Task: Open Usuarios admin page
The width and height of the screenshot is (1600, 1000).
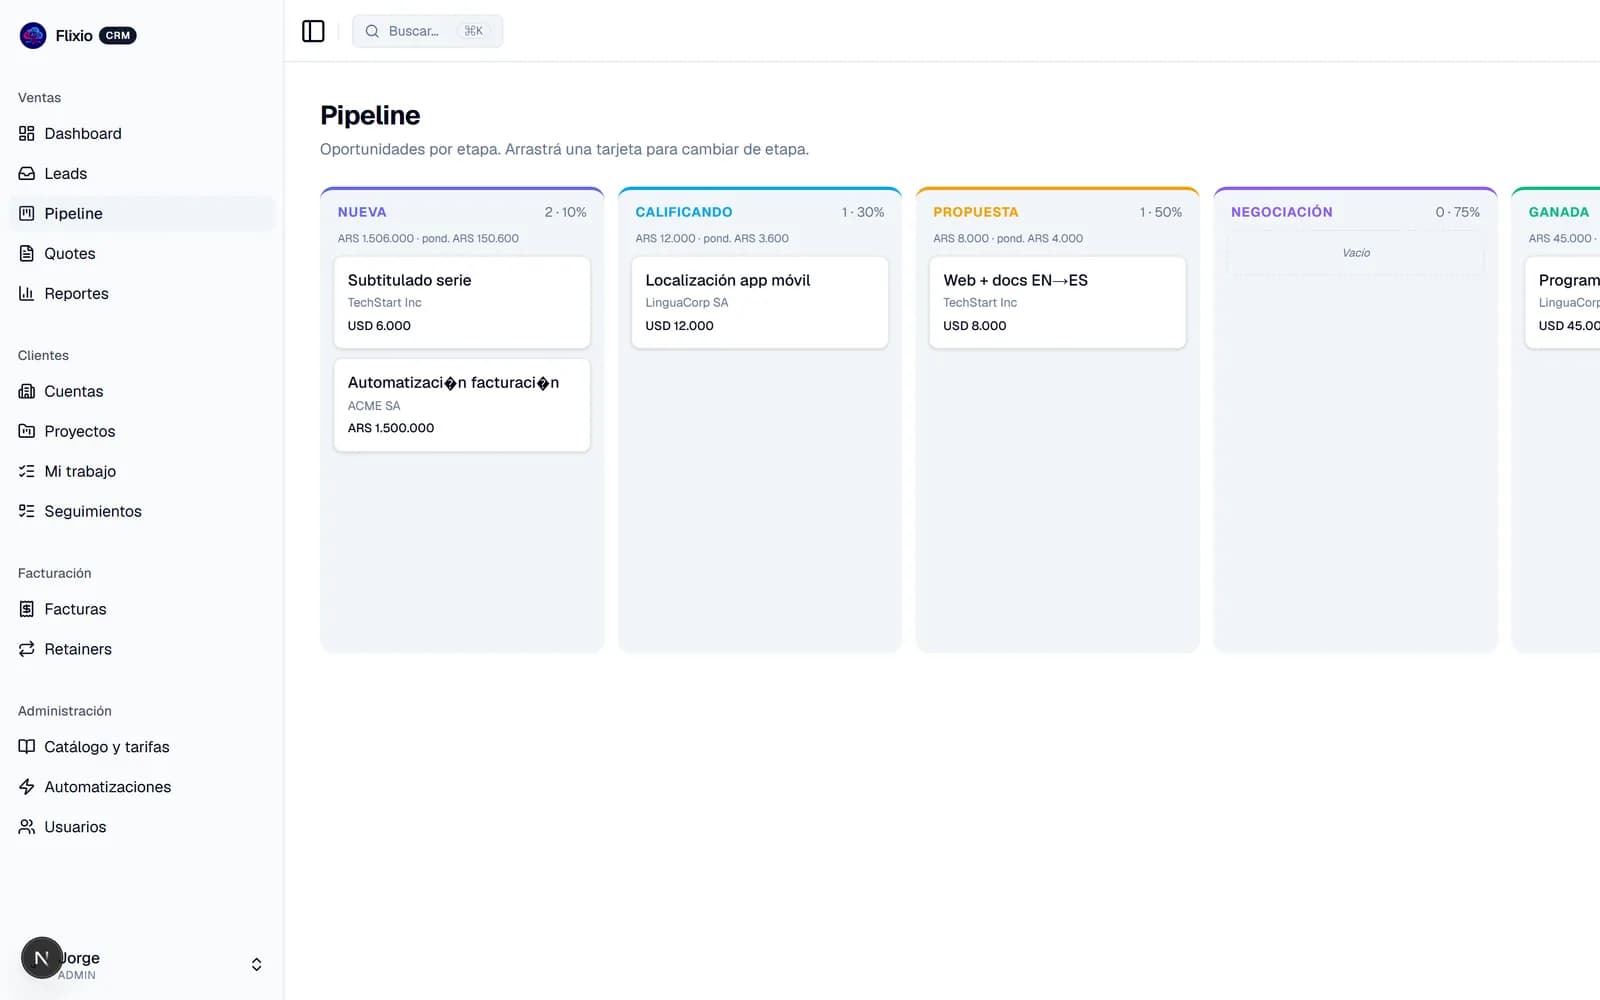Action: pyautogui.click(x=141, y=827)
